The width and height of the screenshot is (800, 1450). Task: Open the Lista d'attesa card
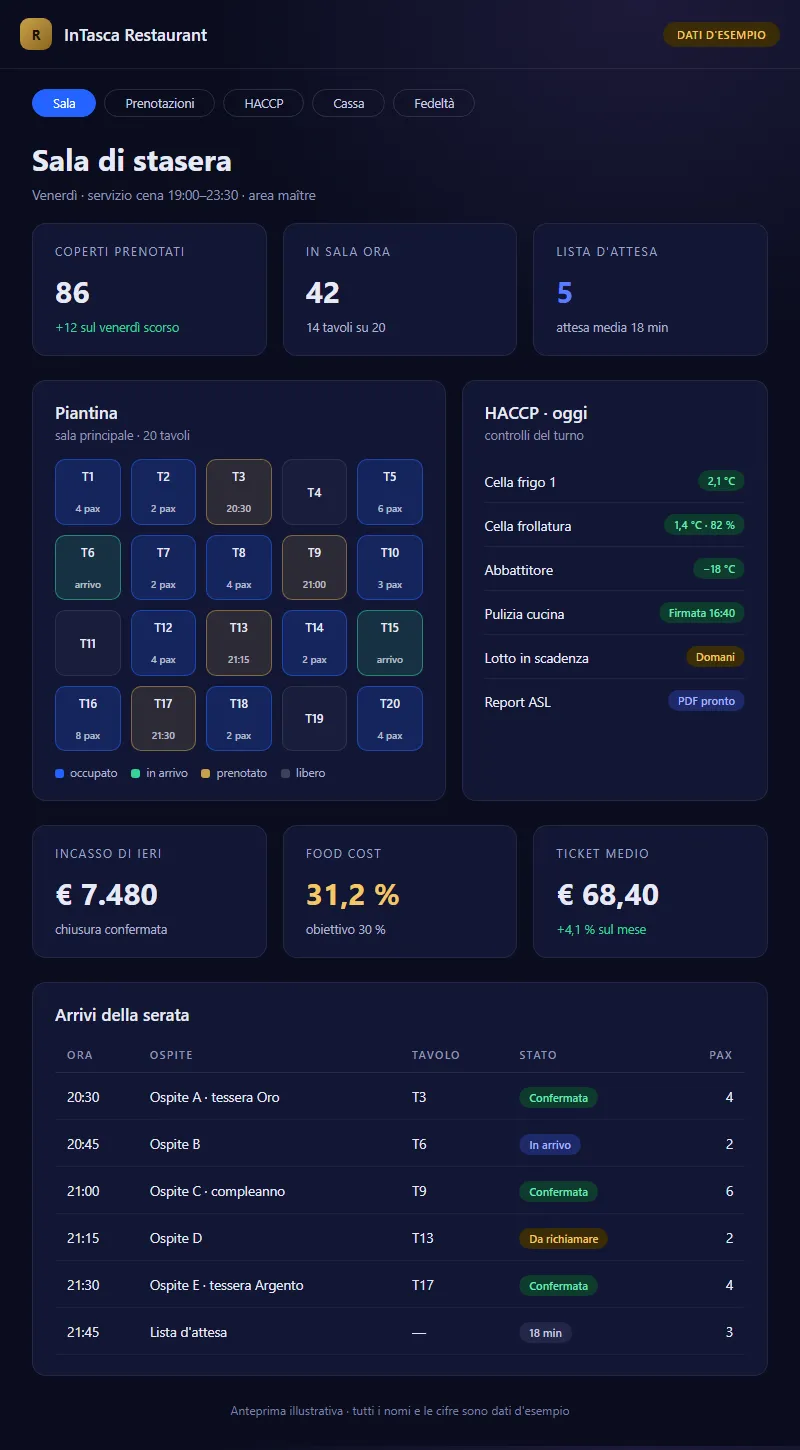click(650, 289)
